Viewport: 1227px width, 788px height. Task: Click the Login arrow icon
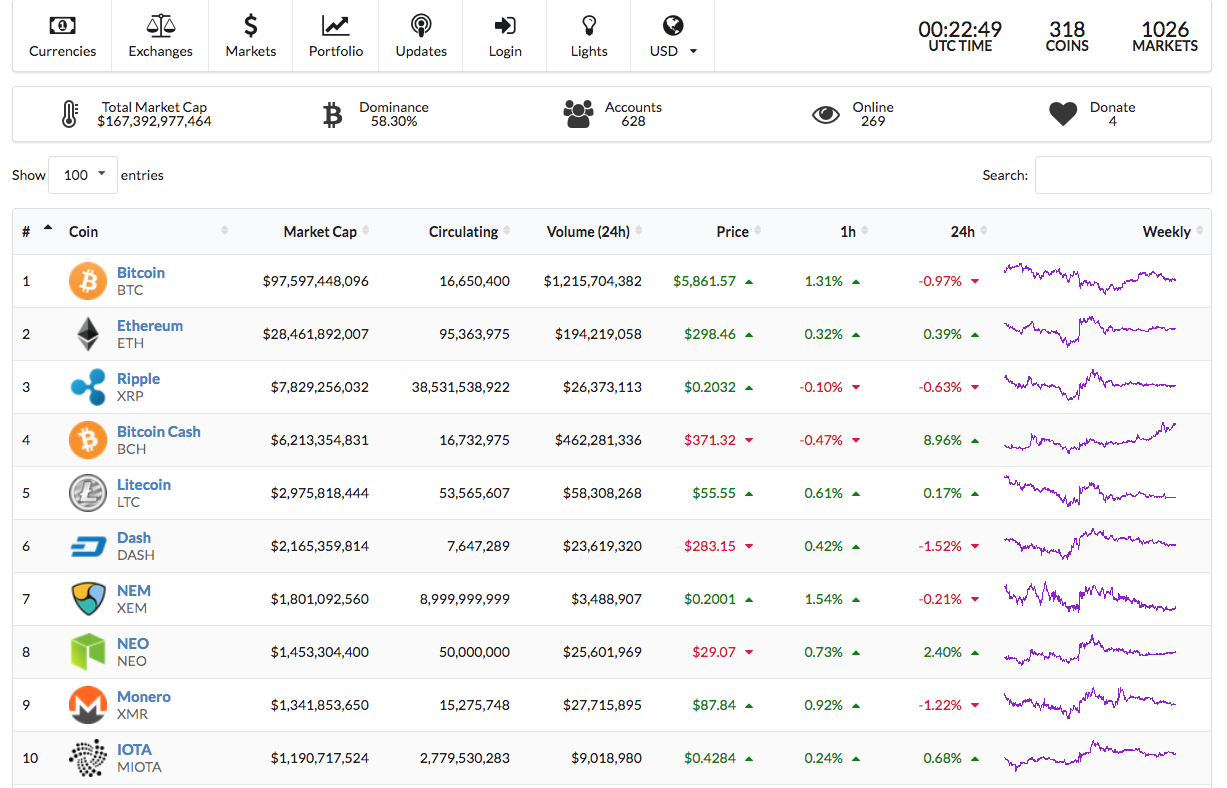coord(505,25)
